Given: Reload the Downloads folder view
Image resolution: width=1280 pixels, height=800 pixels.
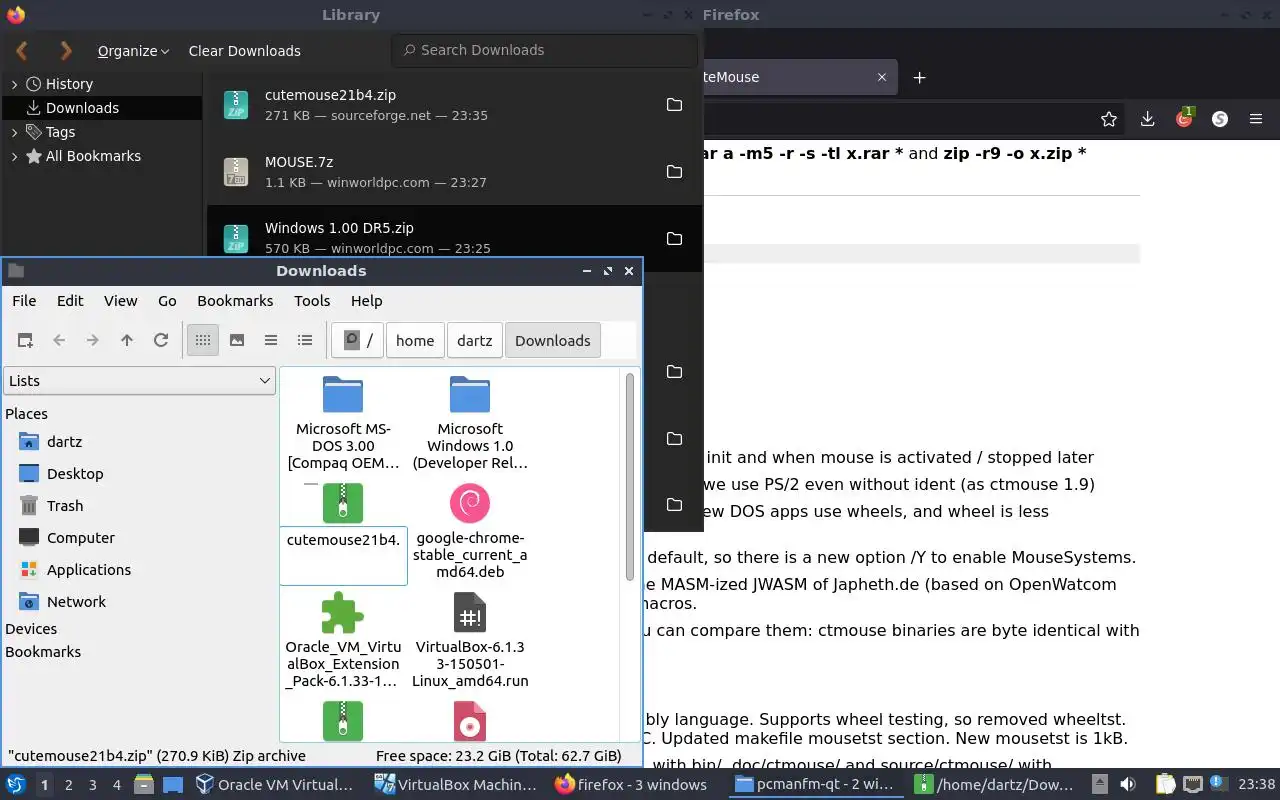Looking at the screenshot, I should tap(161, 340).
